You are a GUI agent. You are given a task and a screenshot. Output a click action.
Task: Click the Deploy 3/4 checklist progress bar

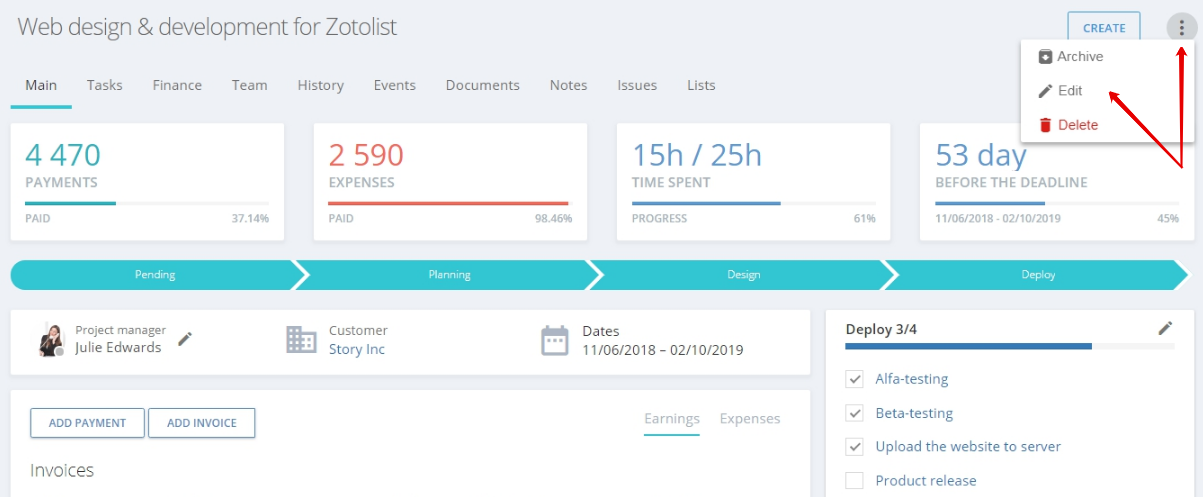(x=1010, y=347)
